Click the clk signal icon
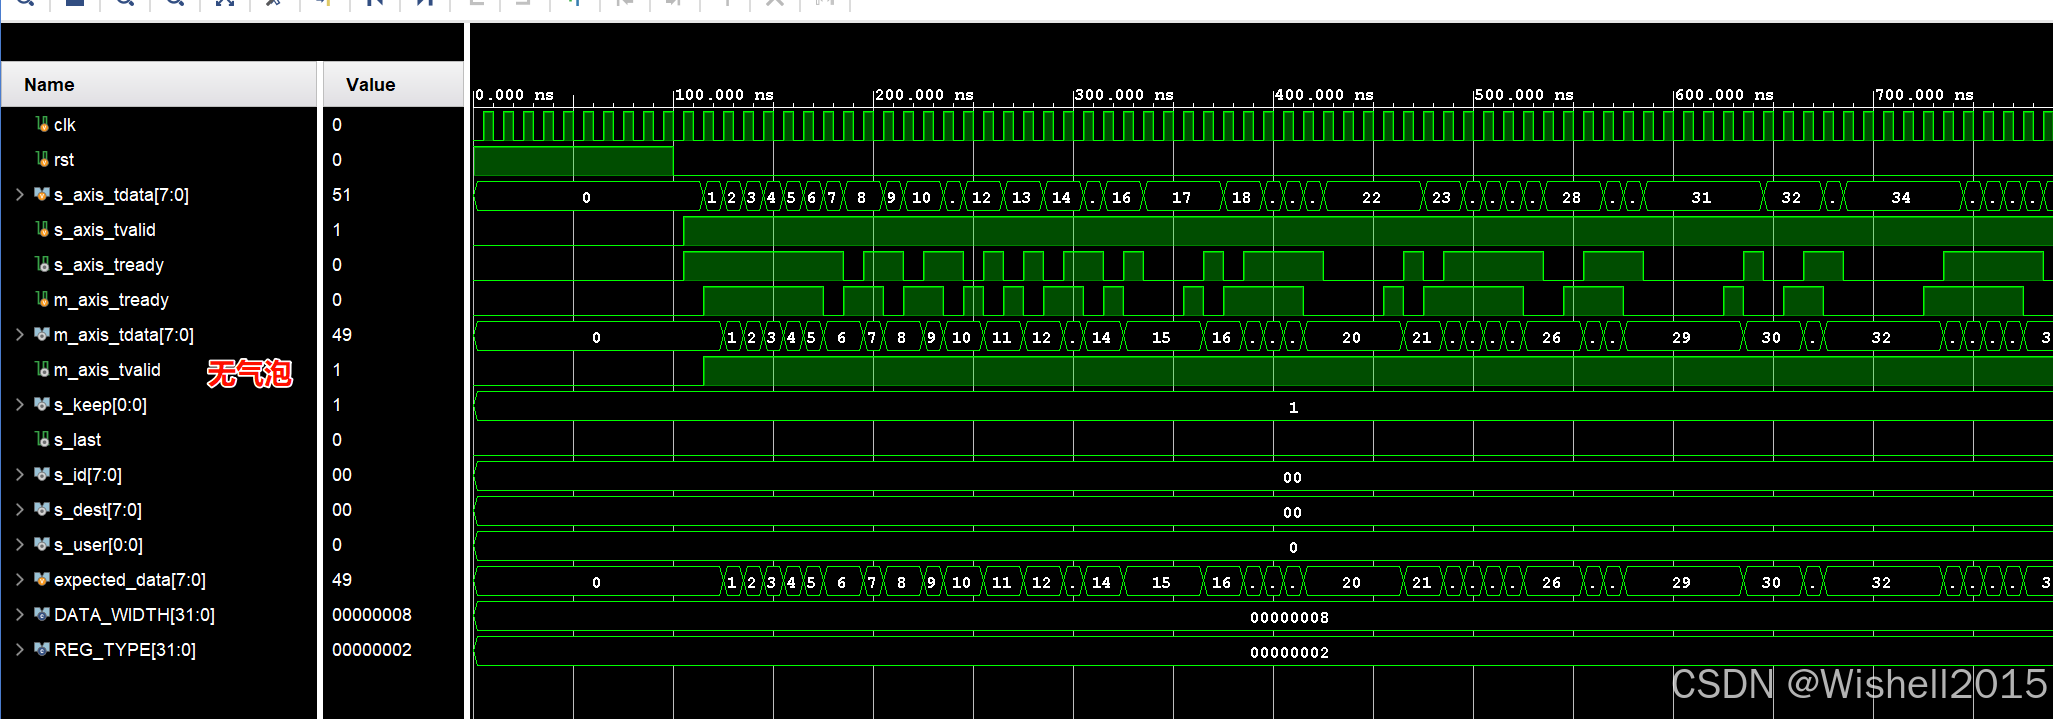The width and height of the screenshot is (2053, 719). (42, 124)
